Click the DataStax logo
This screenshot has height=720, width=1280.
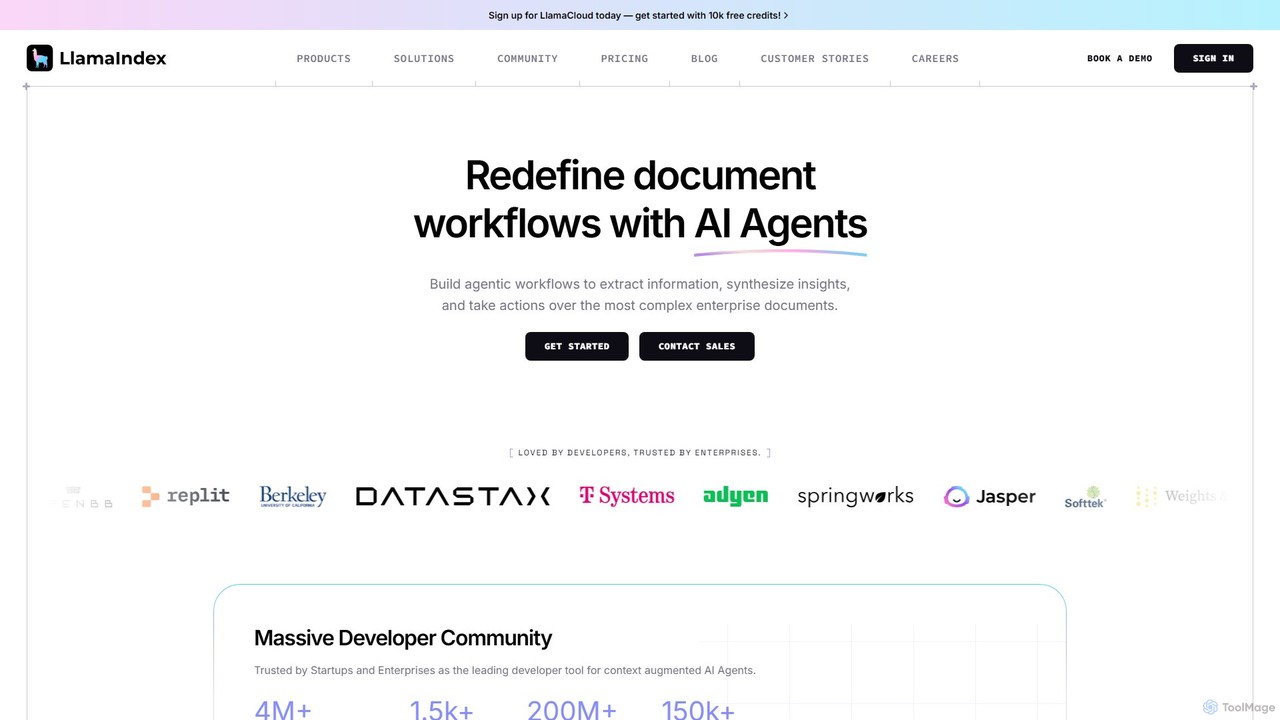(453, 496)
